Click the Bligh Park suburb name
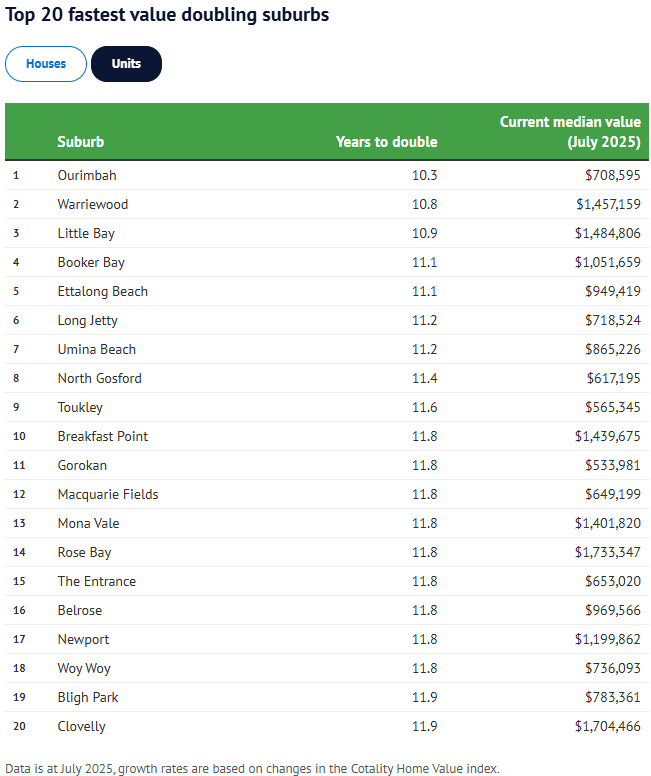Viewport: 651px width, 776px height. [88, 697]
